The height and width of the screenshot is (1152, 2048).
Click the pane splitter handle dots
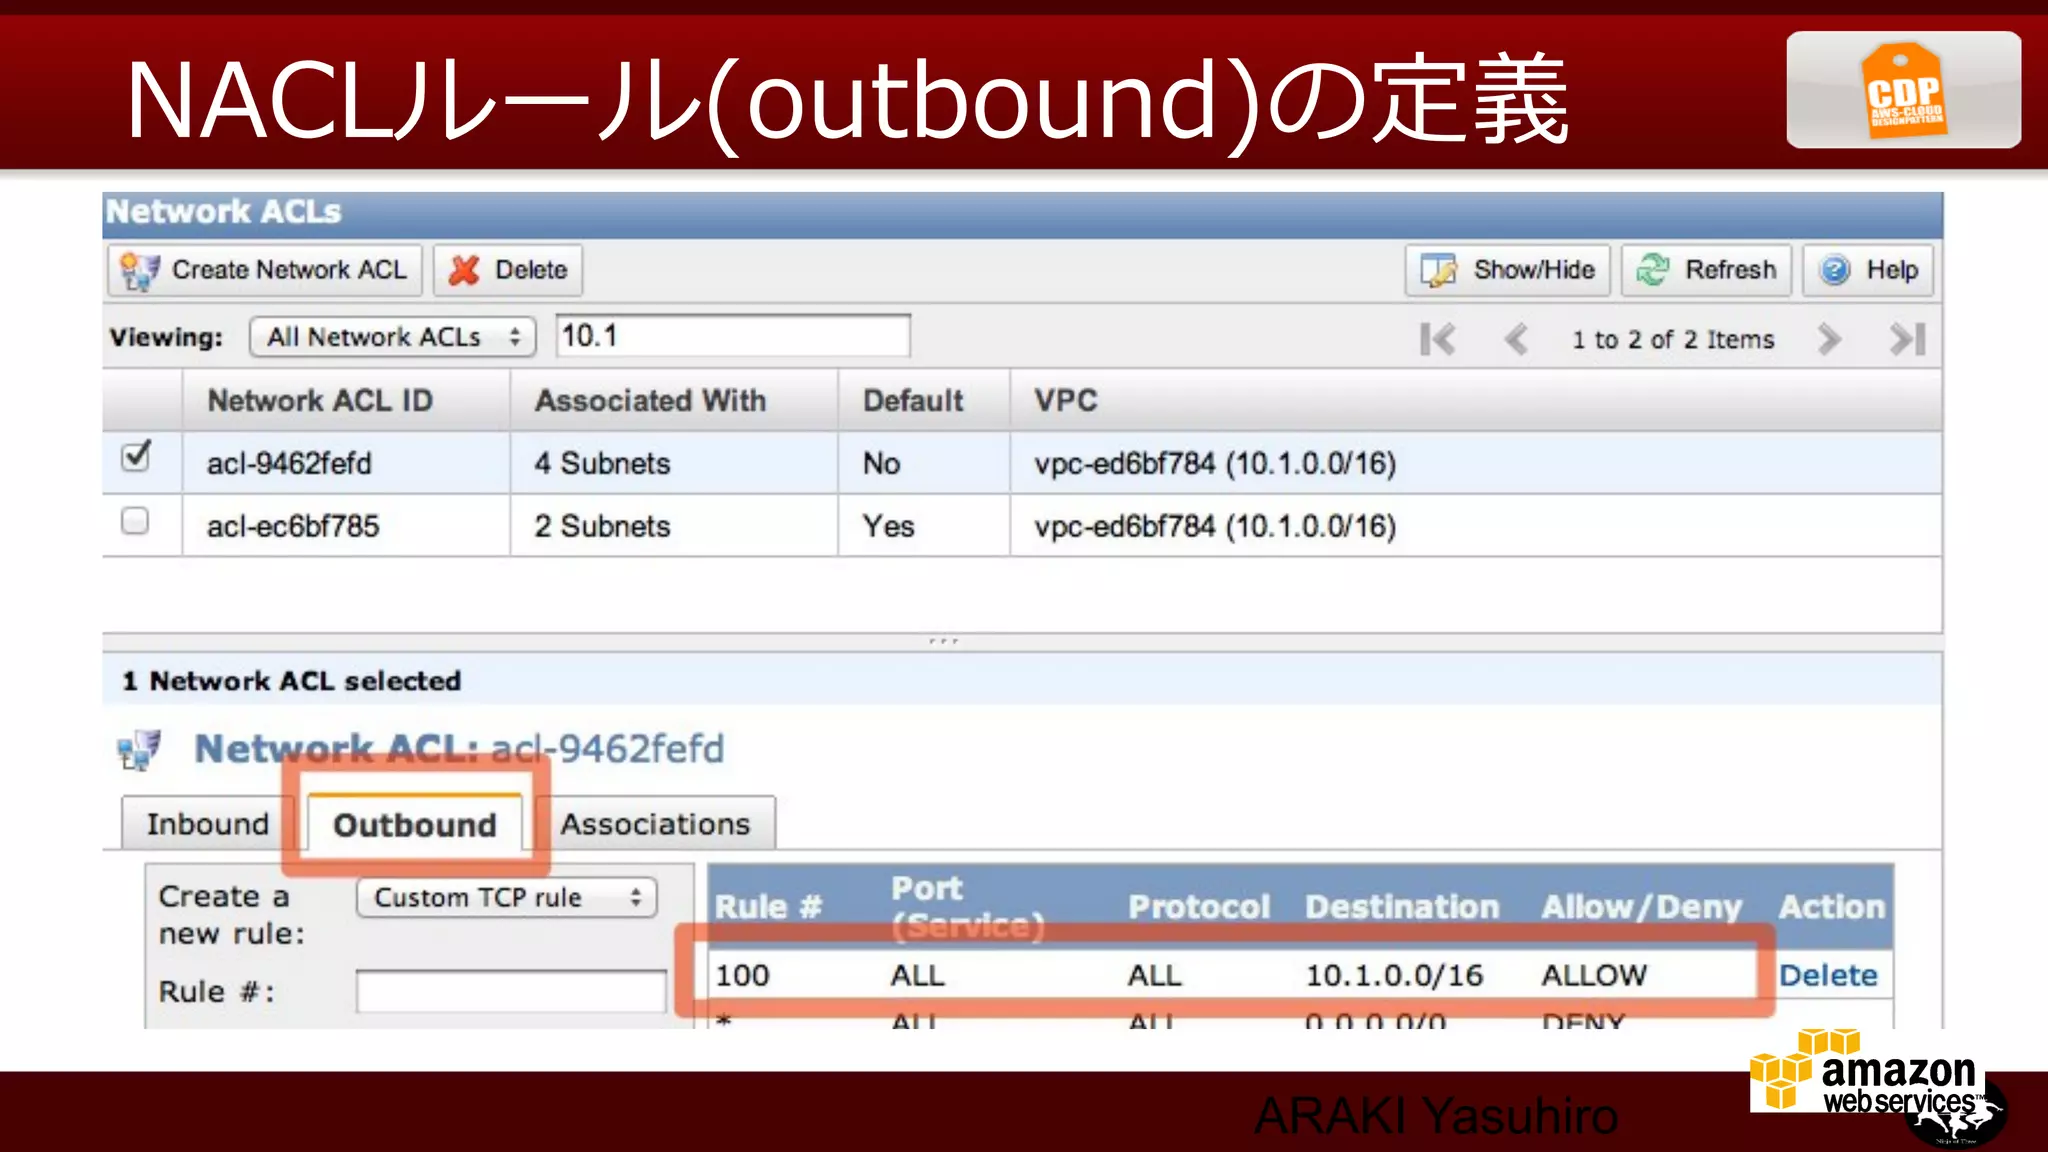click(x=943, y=641)
